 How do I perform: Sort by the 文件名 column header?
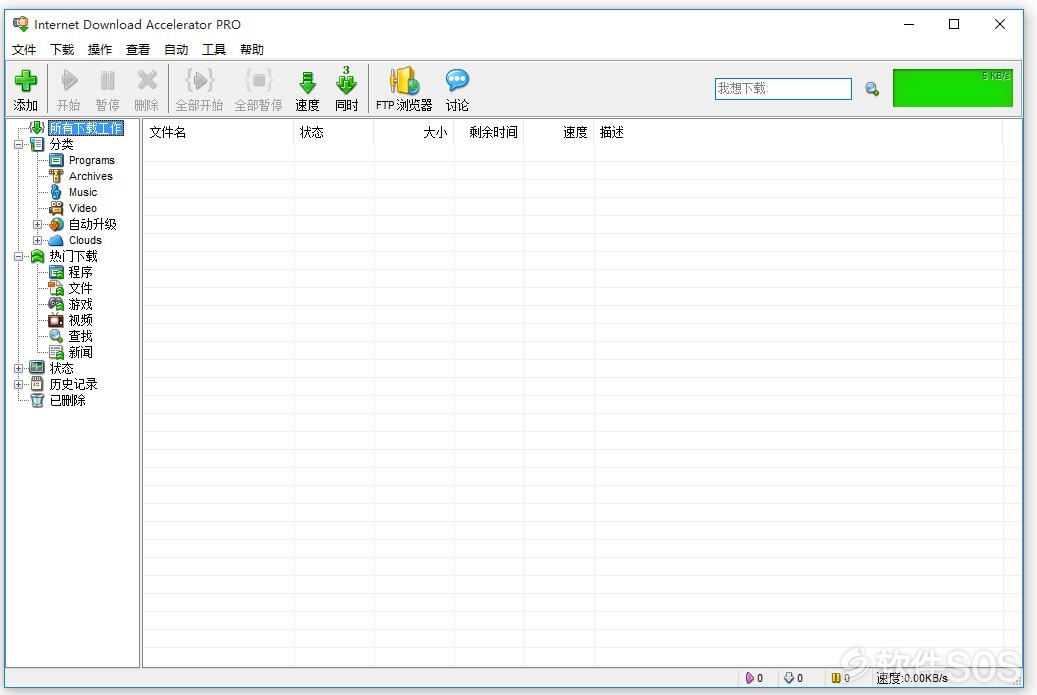tap(218, 132)
